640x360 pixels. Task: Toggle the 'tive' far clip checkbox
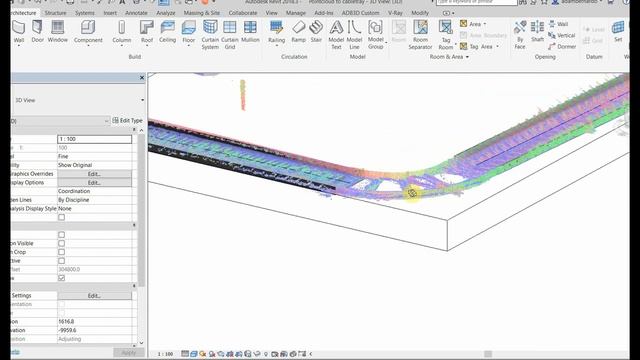click(61, 261)
